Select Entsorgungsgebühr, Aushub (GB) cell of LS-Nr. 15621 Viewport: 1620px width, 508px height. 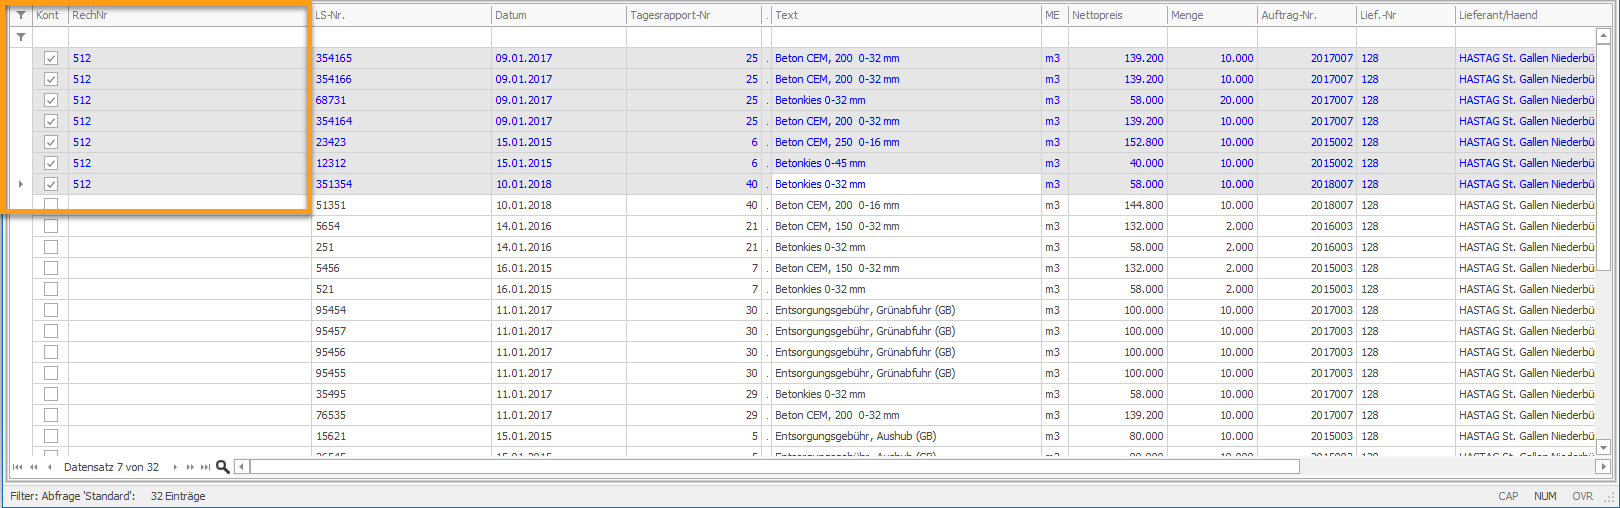906,436
